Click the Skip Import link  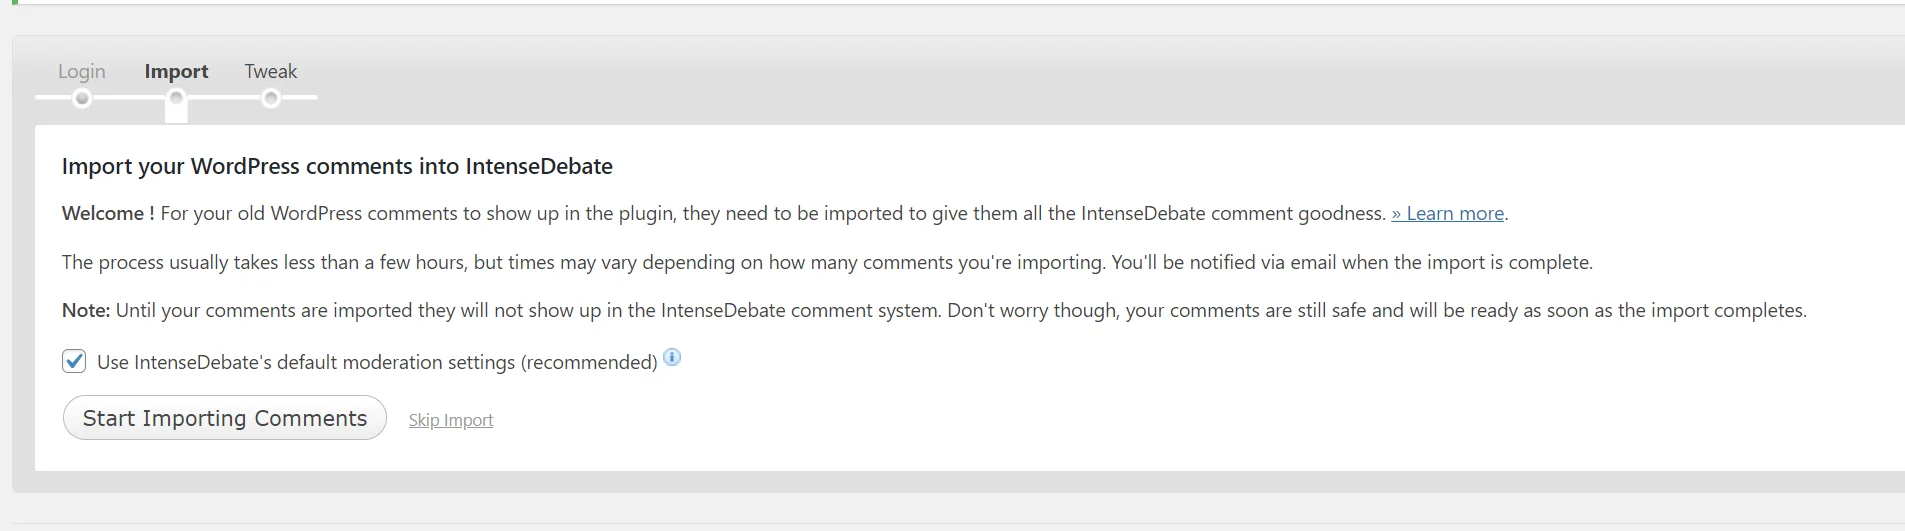451,420
